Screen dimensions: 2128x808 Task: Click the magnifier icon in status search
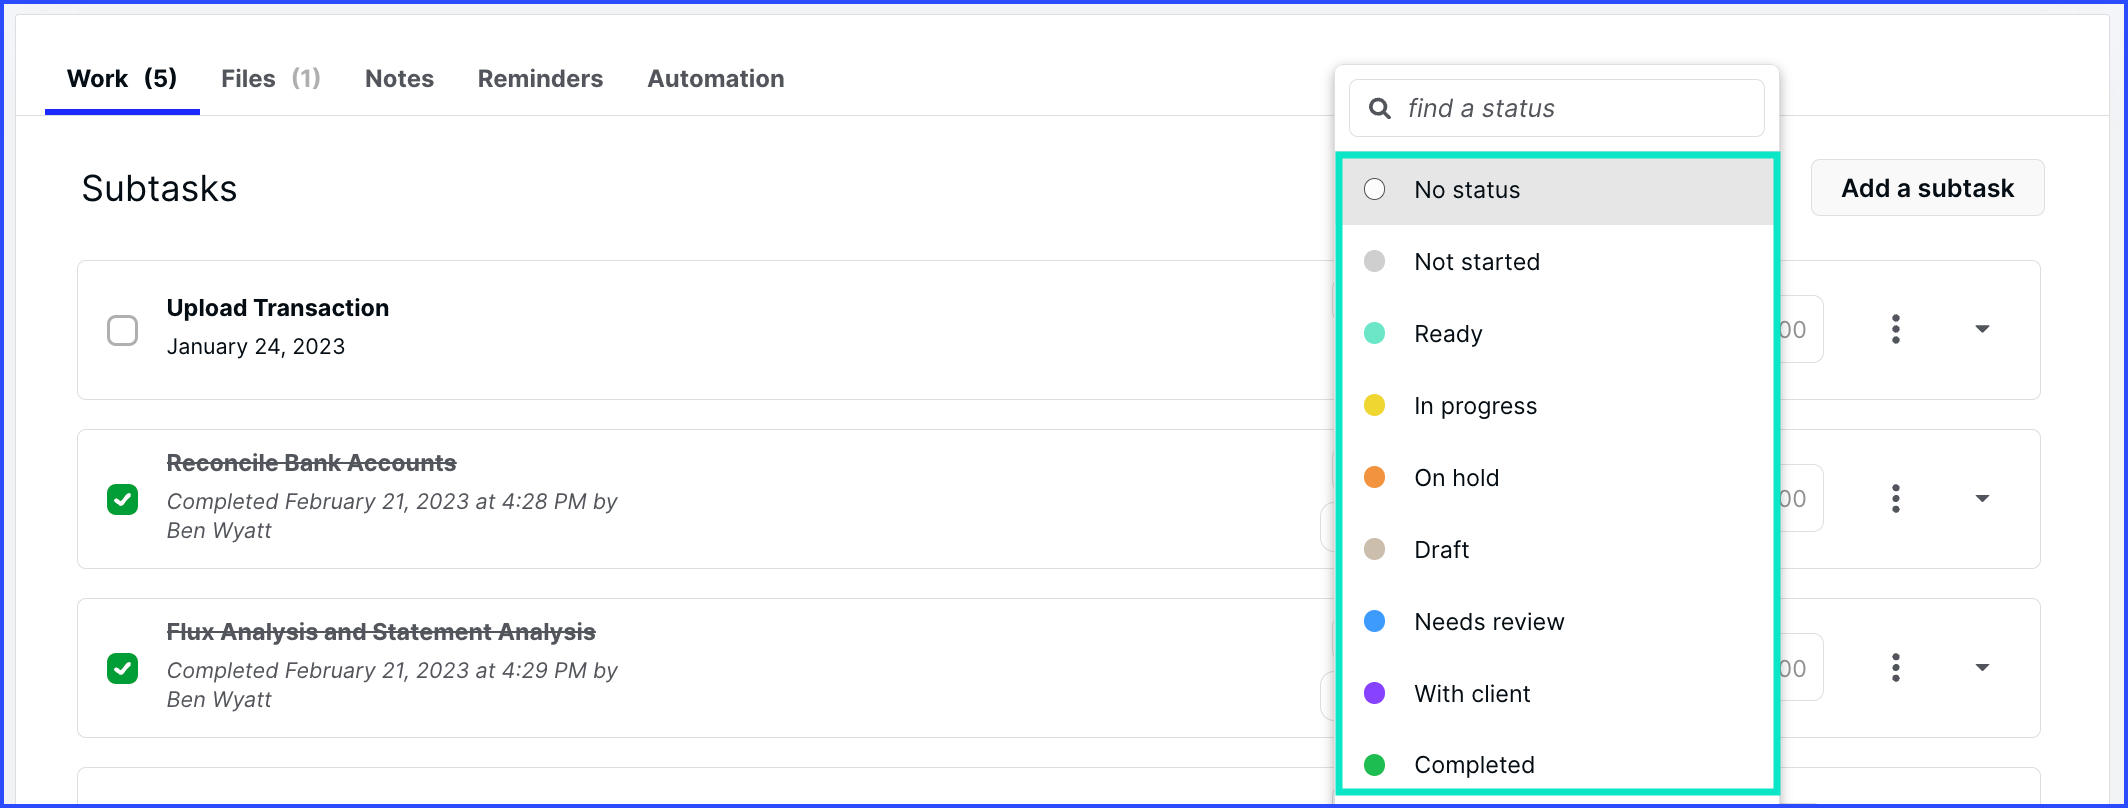pyautogui.click(x=1380, y=108)
